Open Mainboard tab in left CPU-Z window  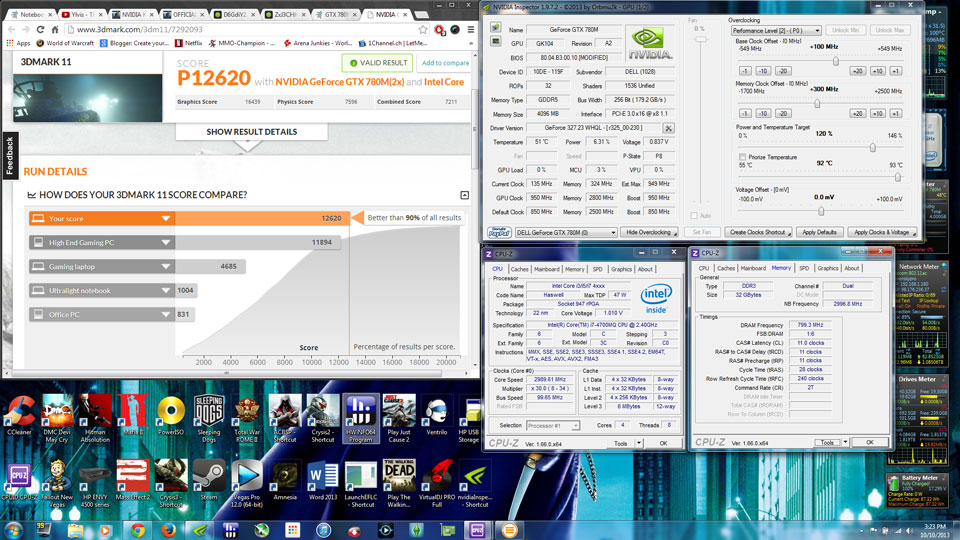[x=546, y=269]
